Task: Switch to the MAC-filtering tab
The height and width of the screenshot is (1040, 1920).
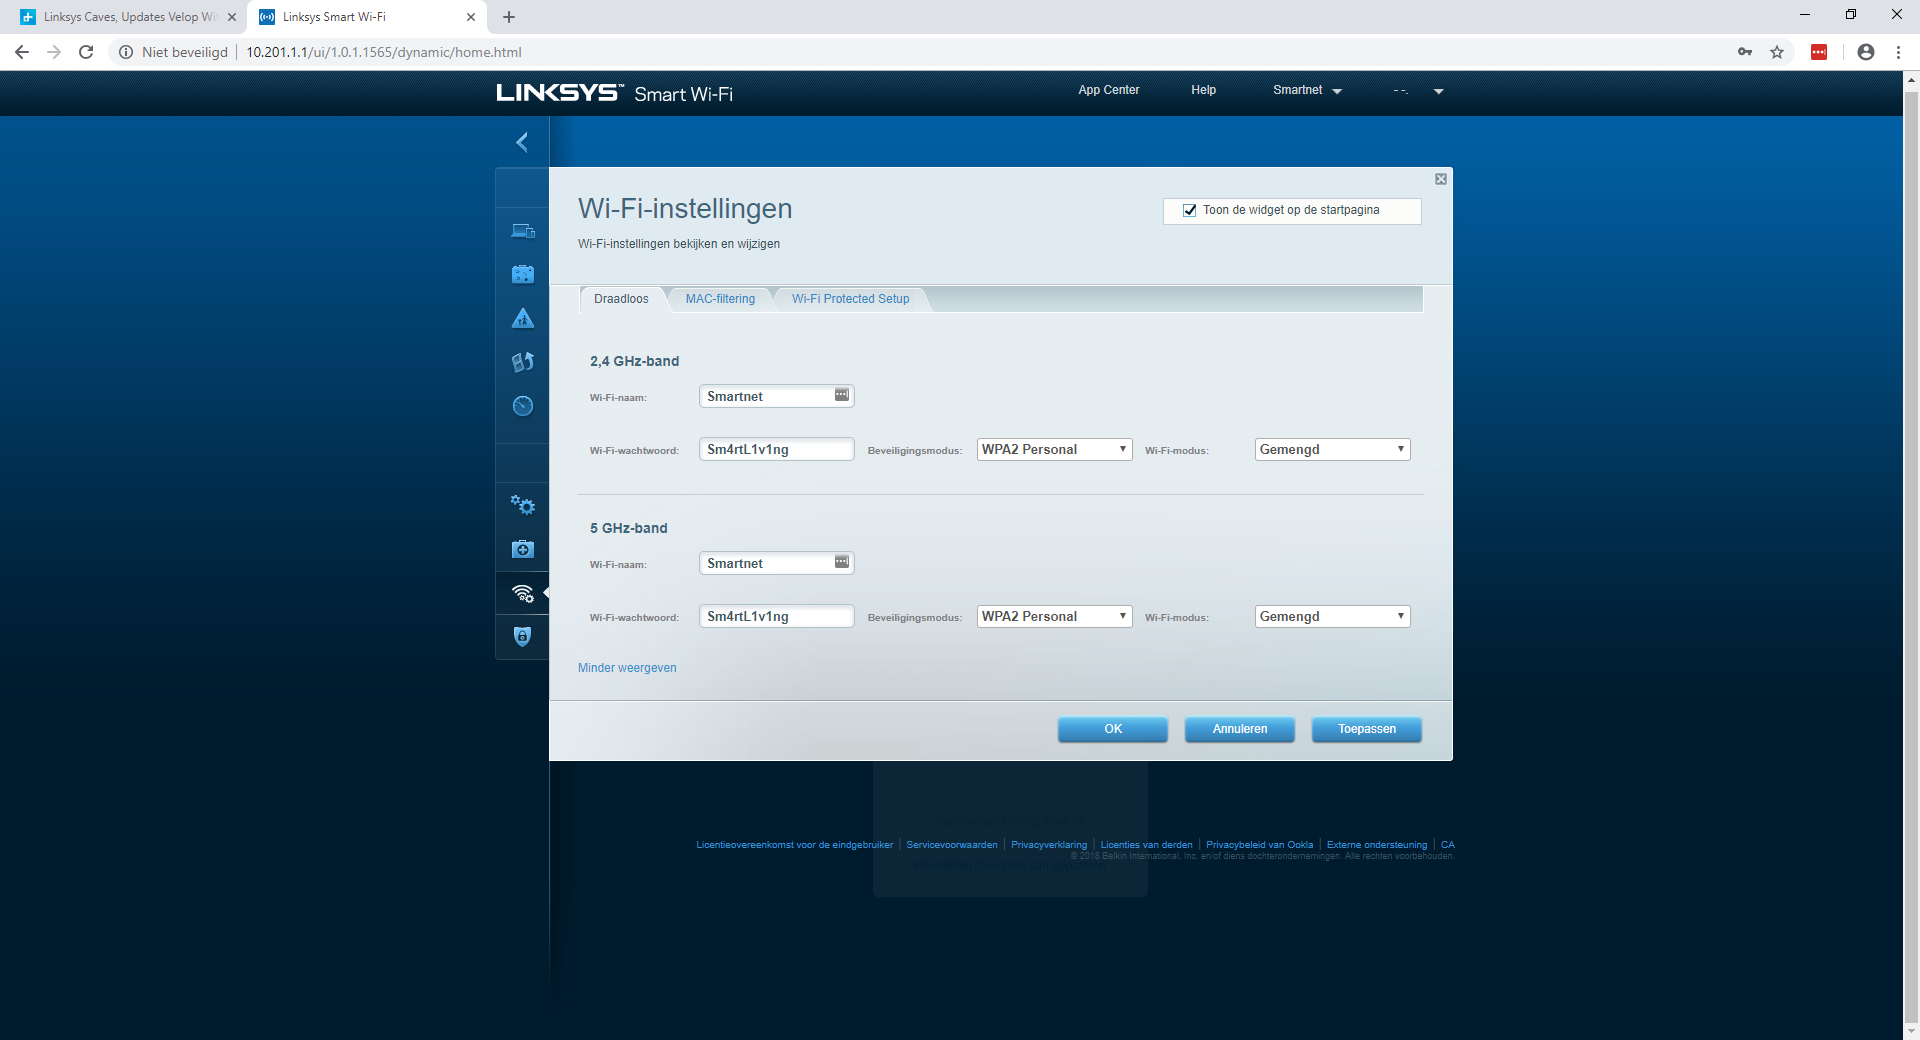Action: pos(720,299)
